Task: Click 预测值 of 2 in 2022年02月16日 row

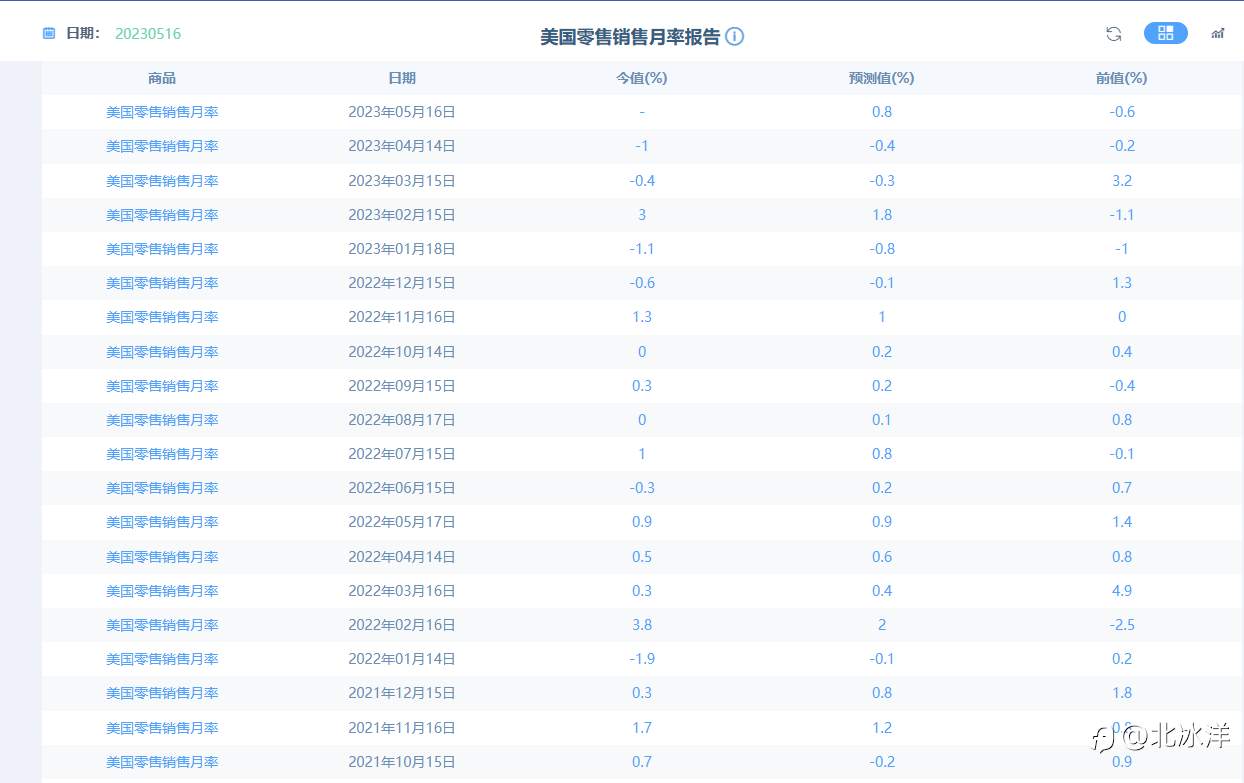Action: pyautogui.click(x=882, y=625)
